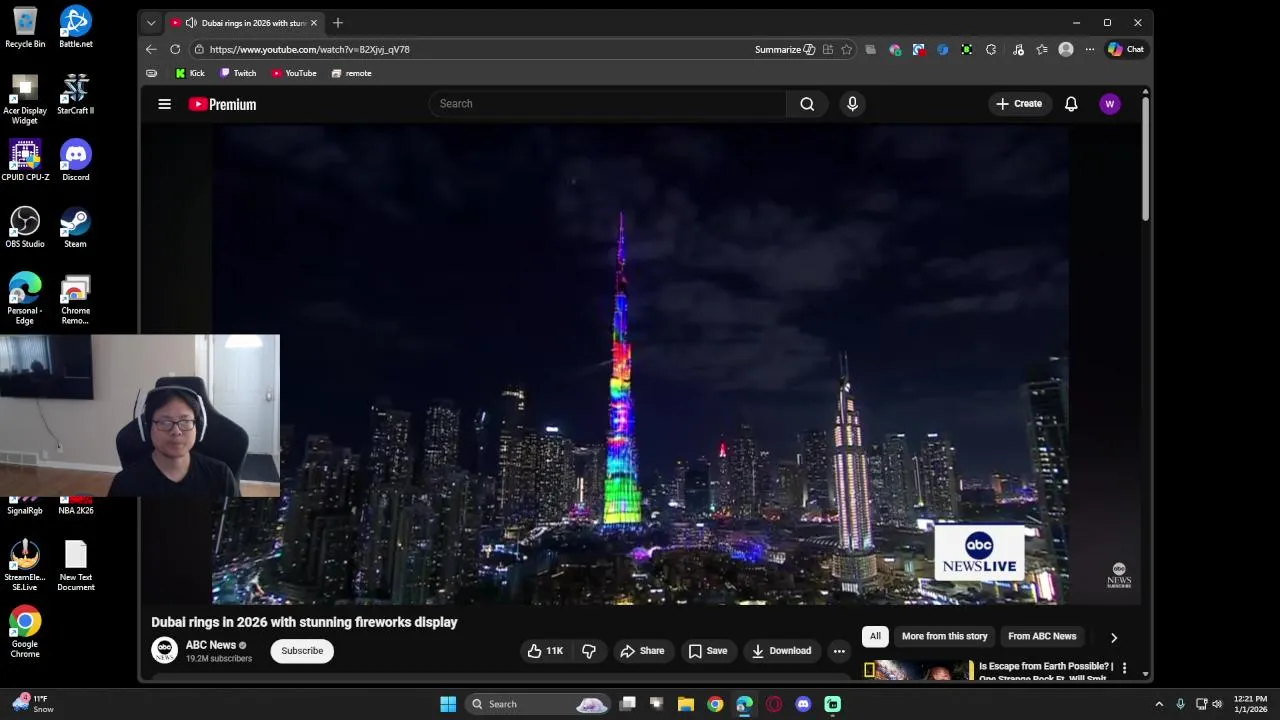Mute the tab using speaker icon
This screenshot has height=720, width=1280.
click(191, 22)
